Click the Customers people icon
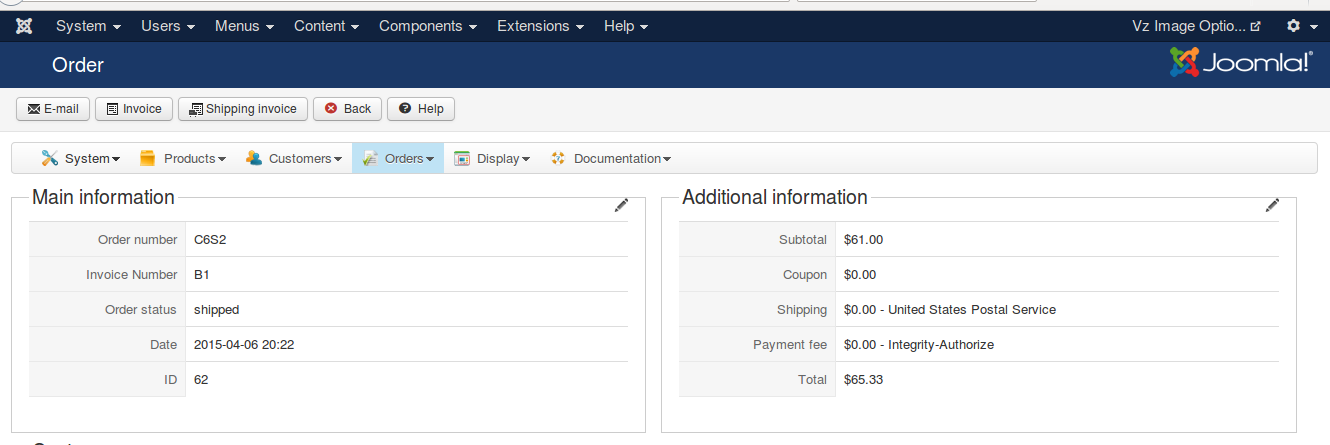 click(254, 158)
